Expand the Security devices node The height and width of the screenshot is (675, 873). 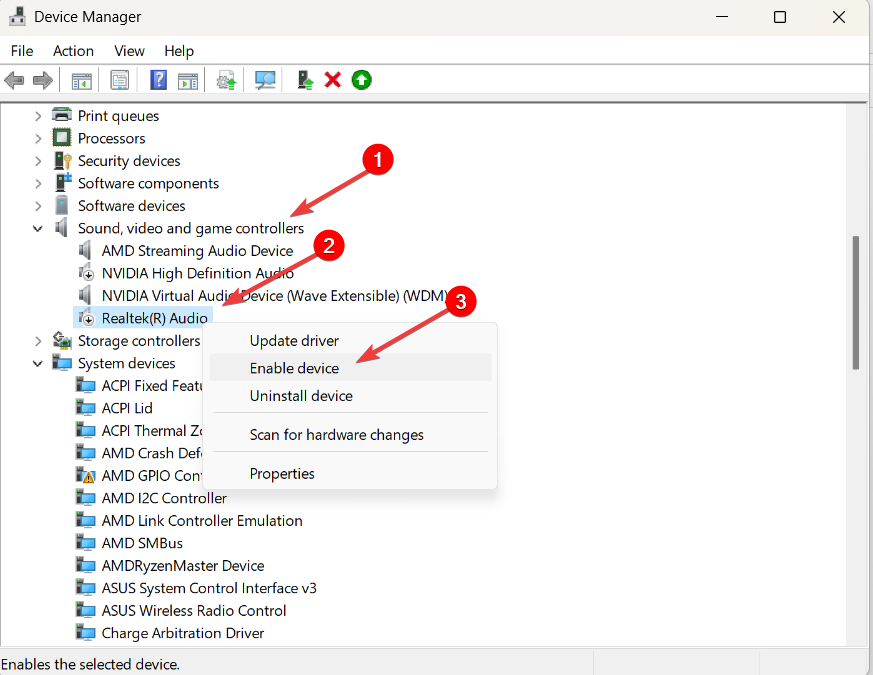[38, 161]
